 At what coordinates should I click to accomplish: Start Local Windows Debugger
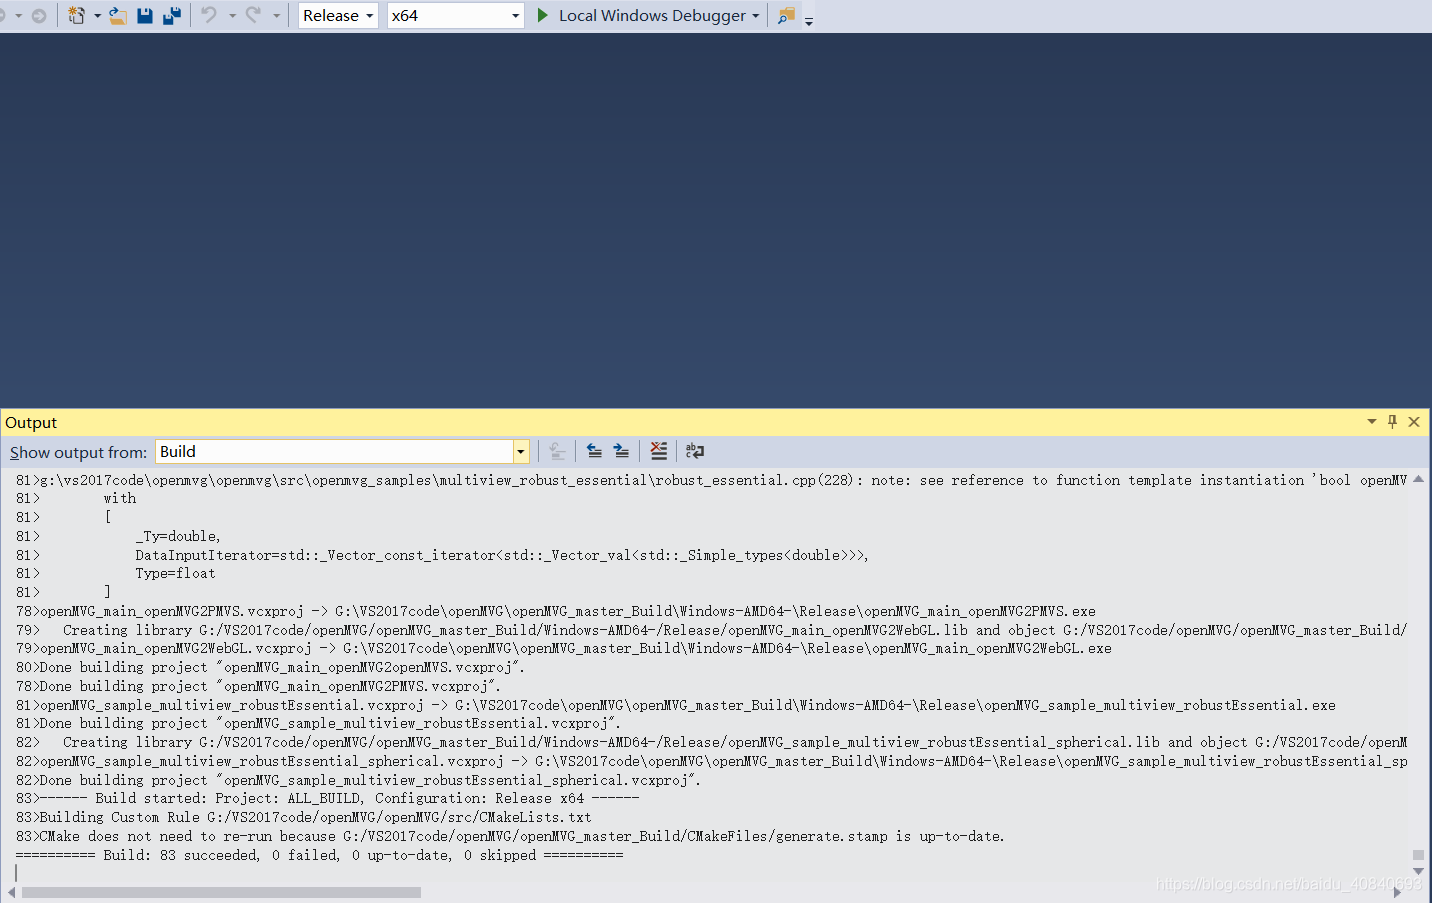tap(652, 15)
